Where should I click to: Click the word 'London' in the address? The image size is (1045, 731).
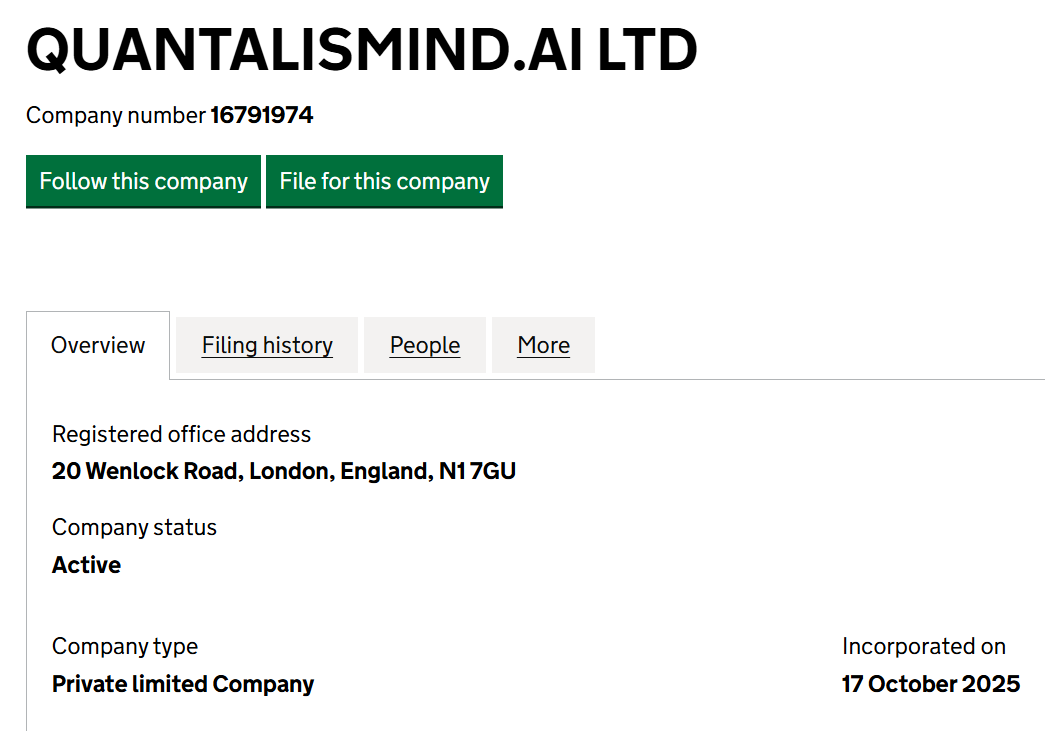[290, 471]
